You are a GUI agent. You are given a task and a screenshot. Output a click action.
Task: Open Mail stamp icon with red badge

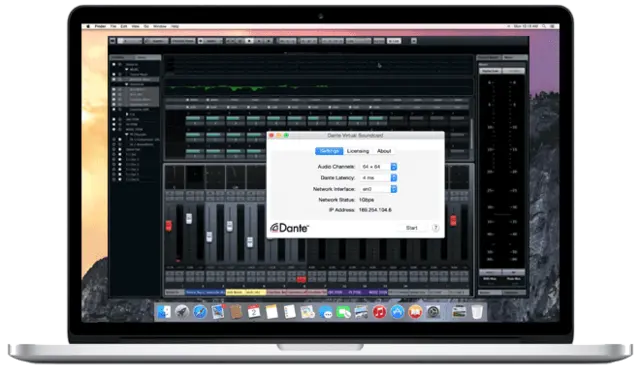point(218,313)
